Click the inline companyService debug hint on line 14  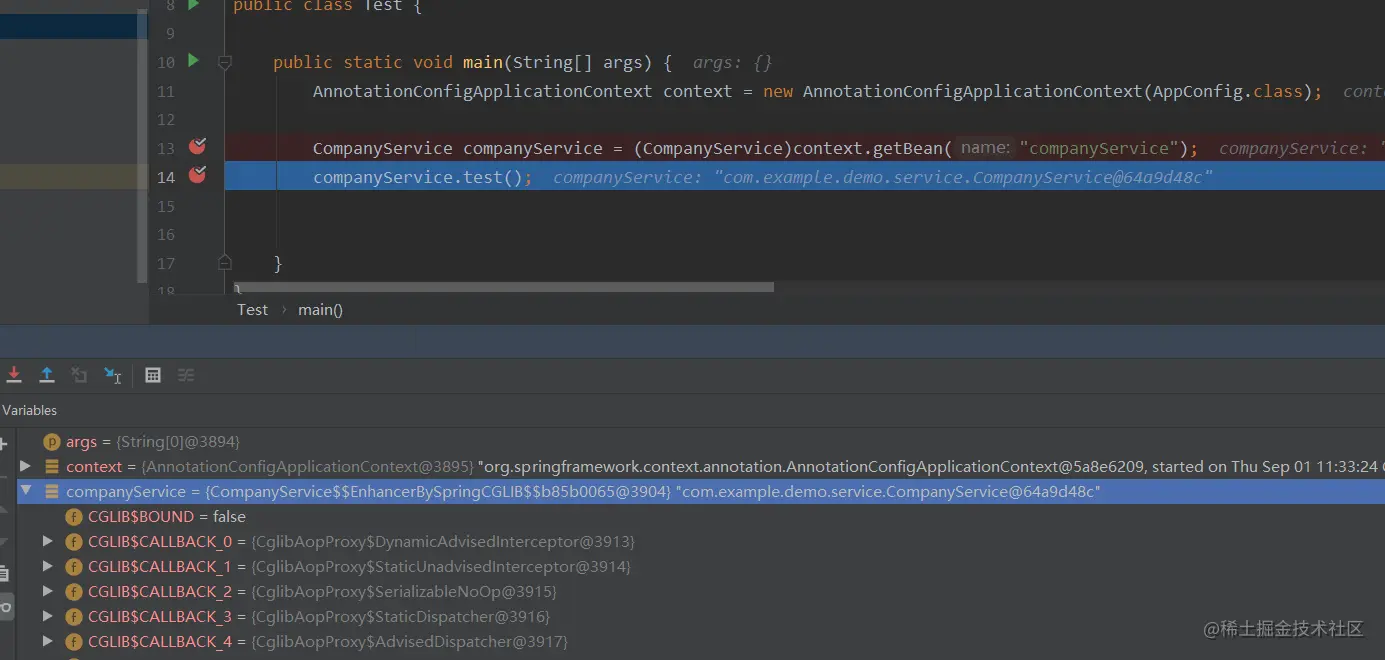tap(883, 177)
